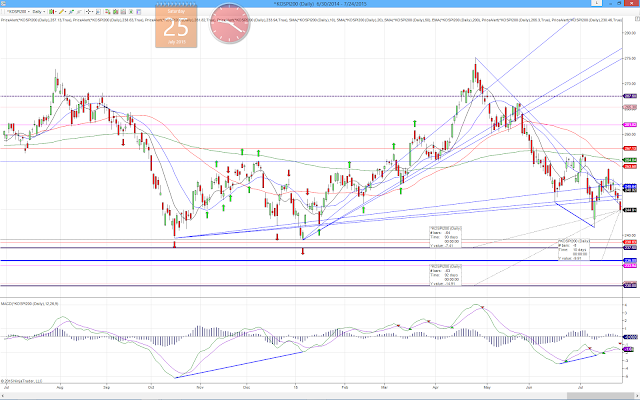This screenshot has width=640, height=400.
Task: Expand the drawing tools dropdown arrow
Action: [66, 12]
